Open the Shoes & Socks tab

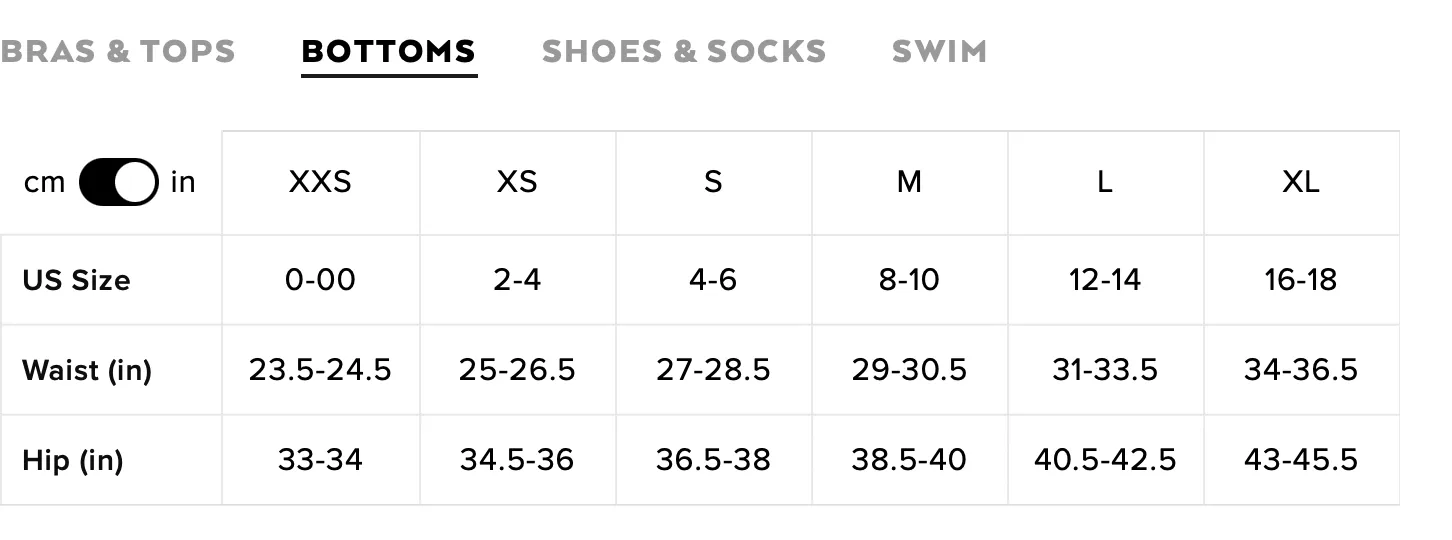point(684,52)
